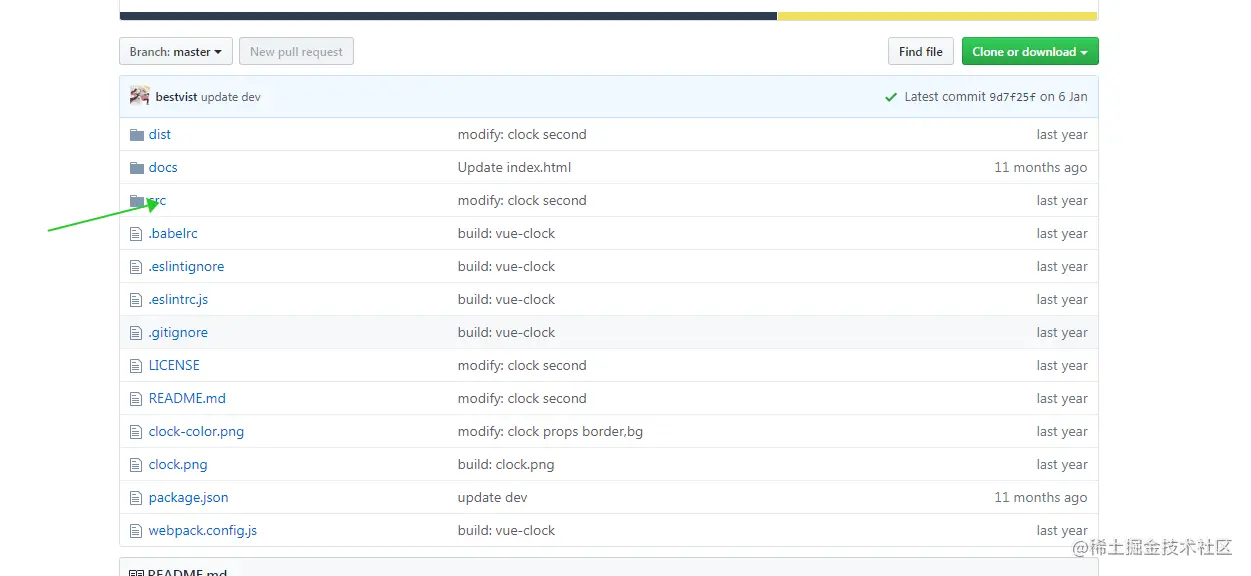
Task: Open the dist row commit message
Action: point(522,135)
